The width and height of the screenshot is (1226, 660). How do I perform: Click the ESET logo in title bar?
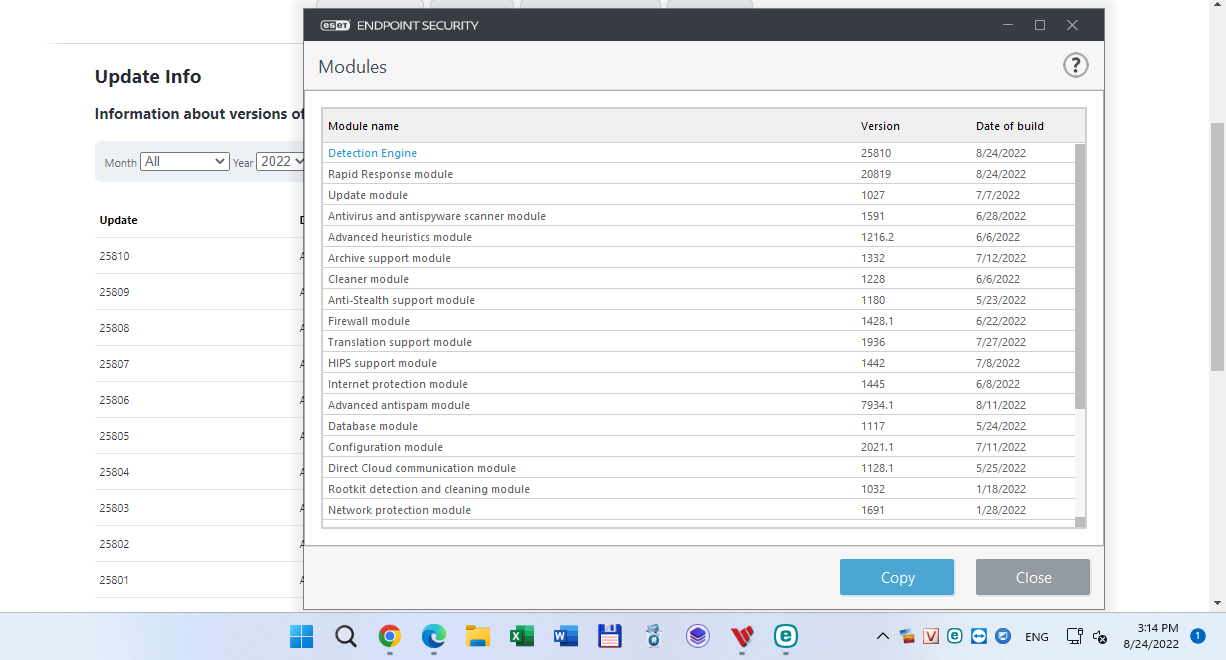(334, 25)
